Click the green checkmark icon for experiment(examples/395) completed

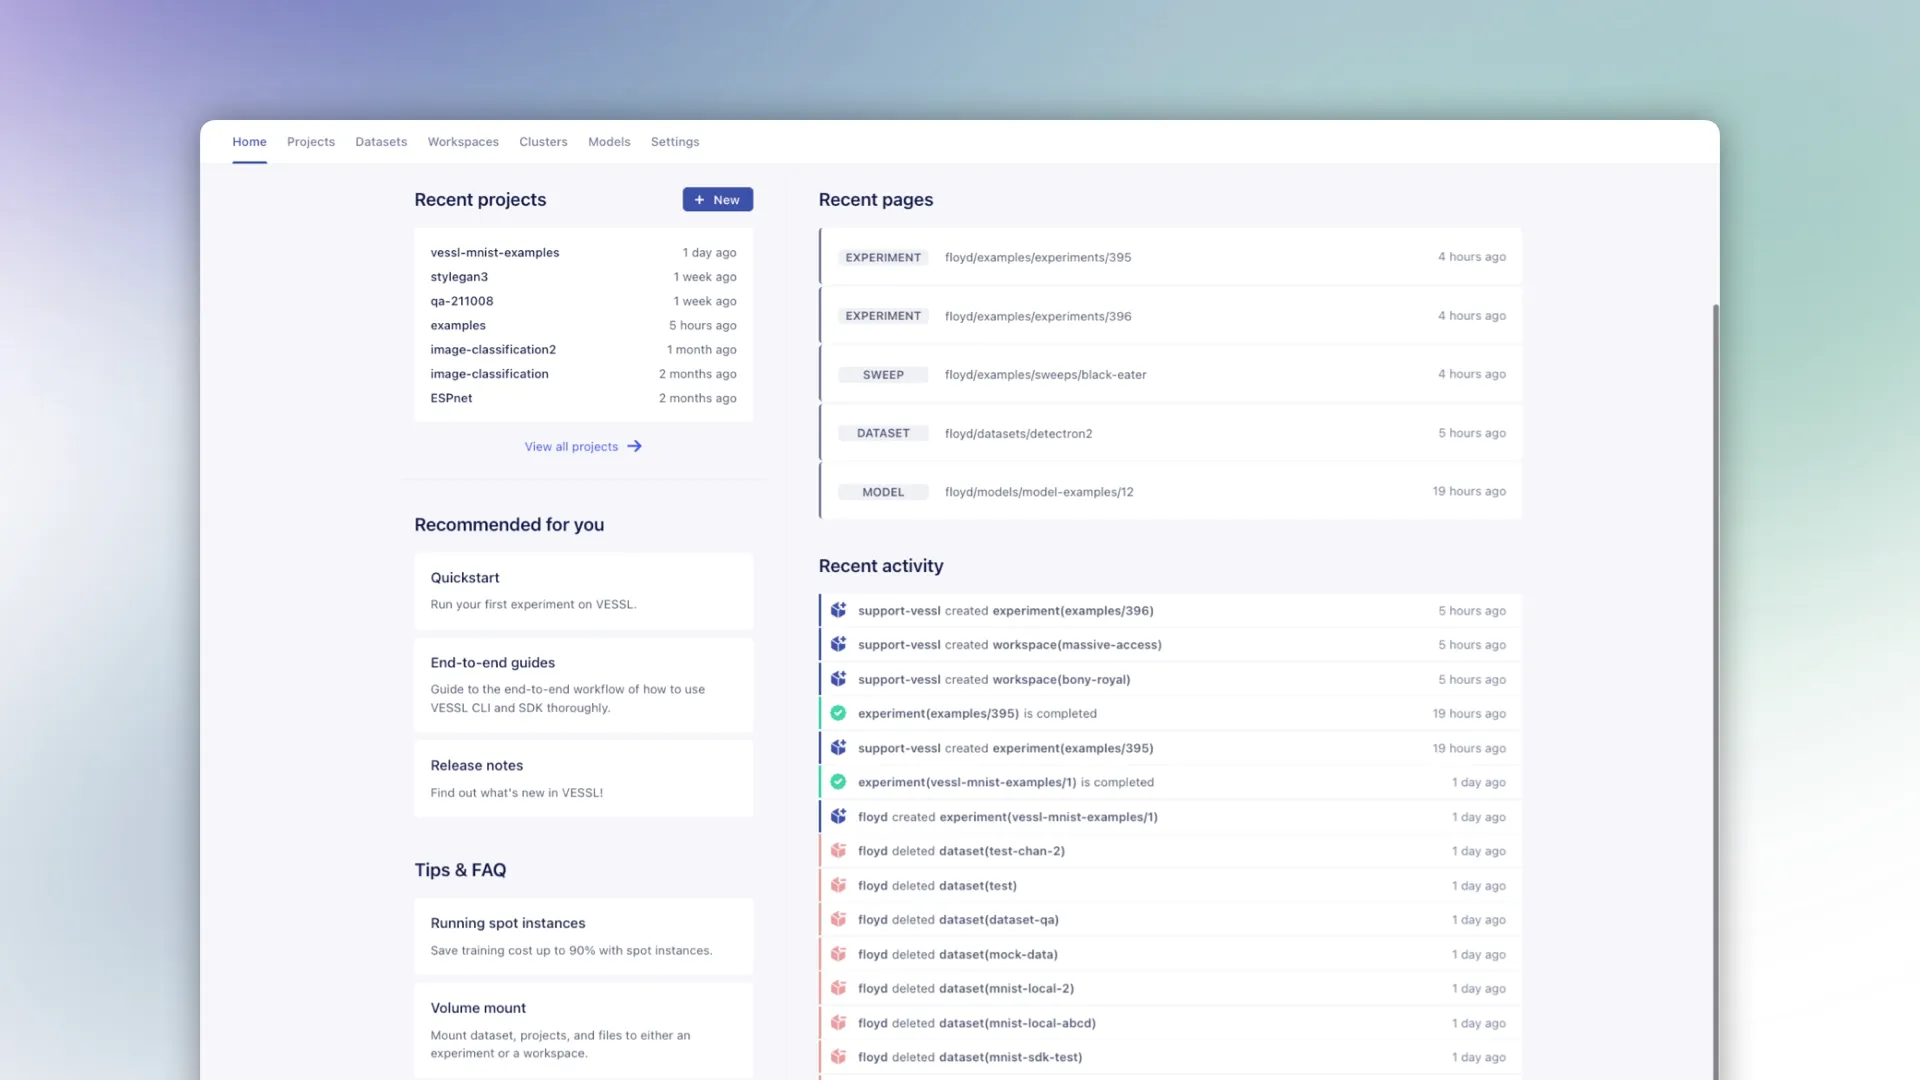838,713
